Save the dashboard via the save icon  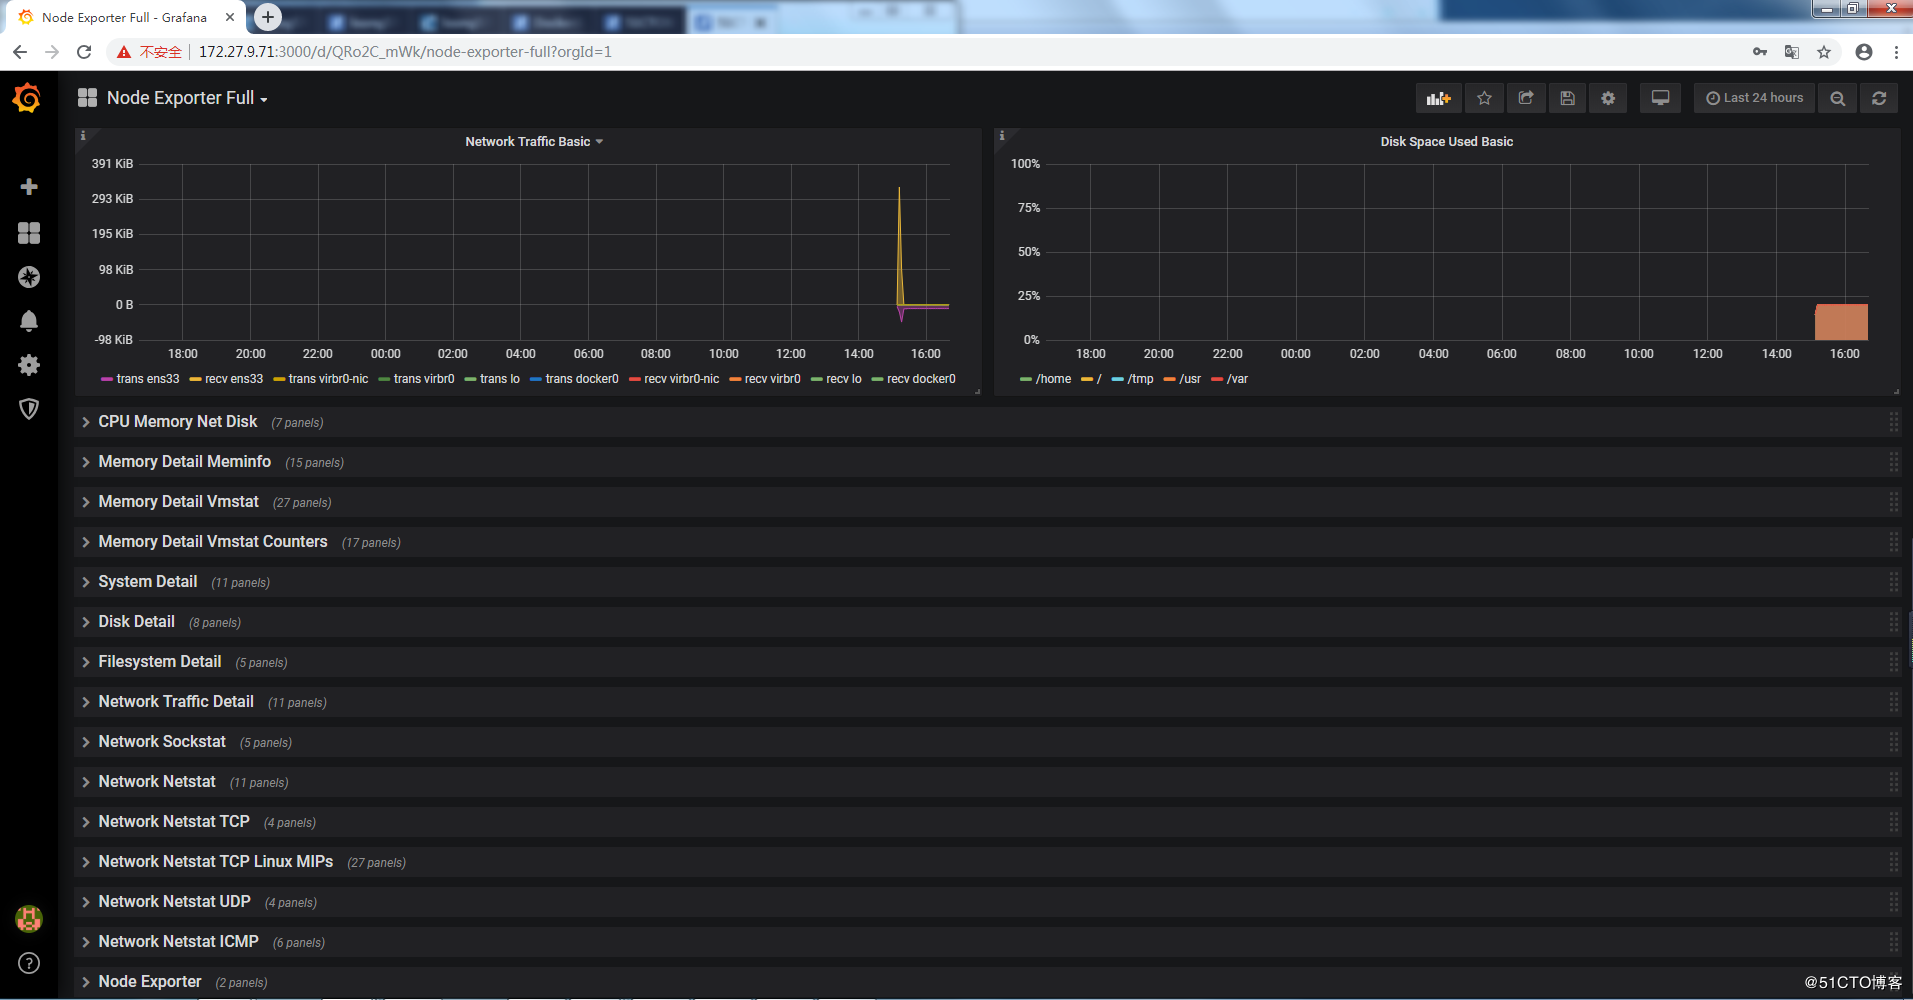tap(1566, 97)
